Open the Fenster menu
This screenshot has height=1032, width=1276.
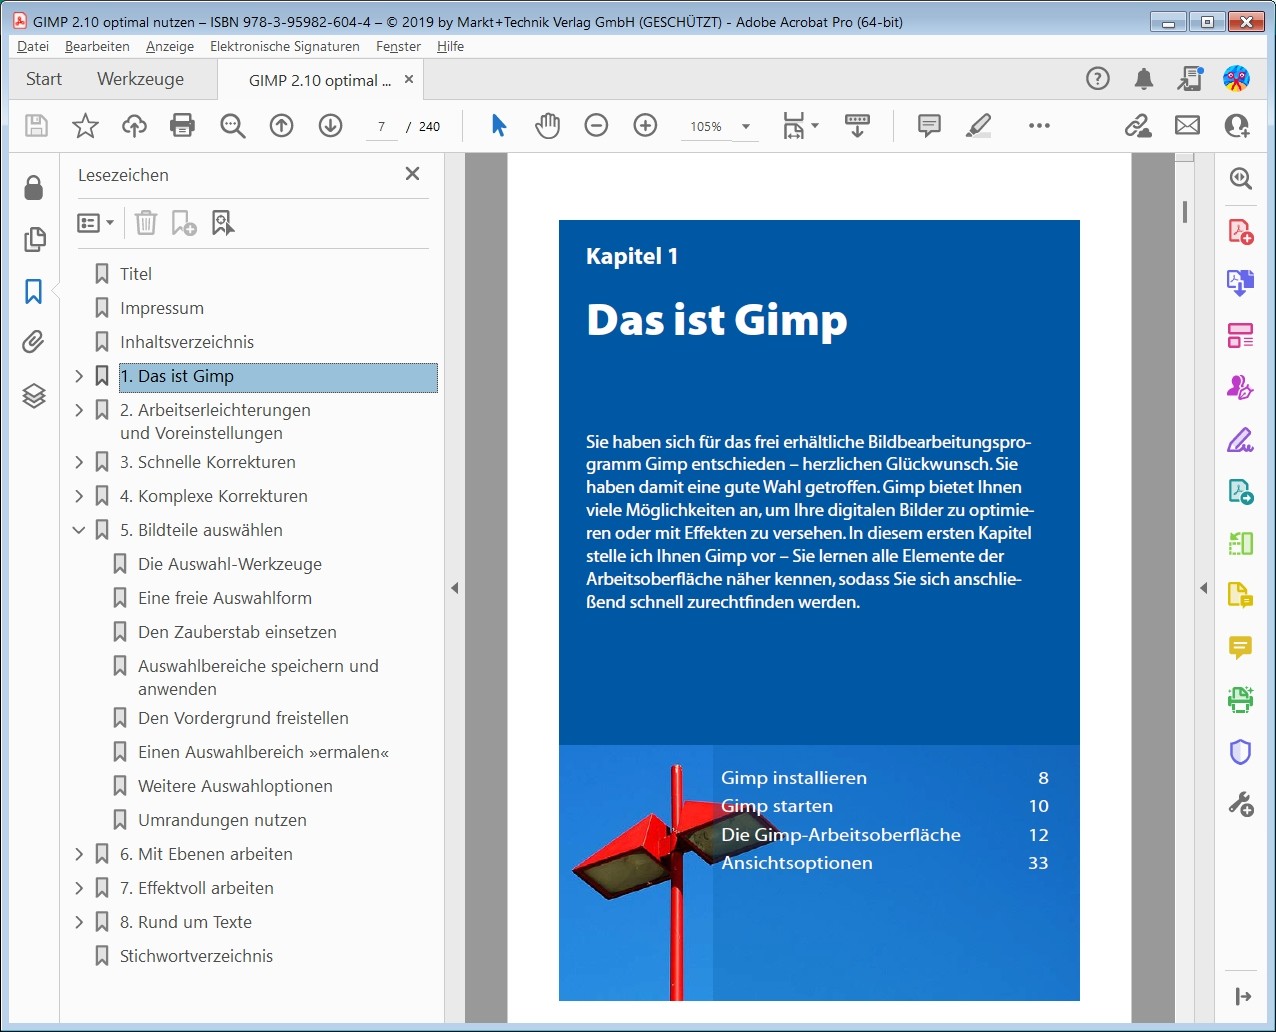(x=398, y=46)
